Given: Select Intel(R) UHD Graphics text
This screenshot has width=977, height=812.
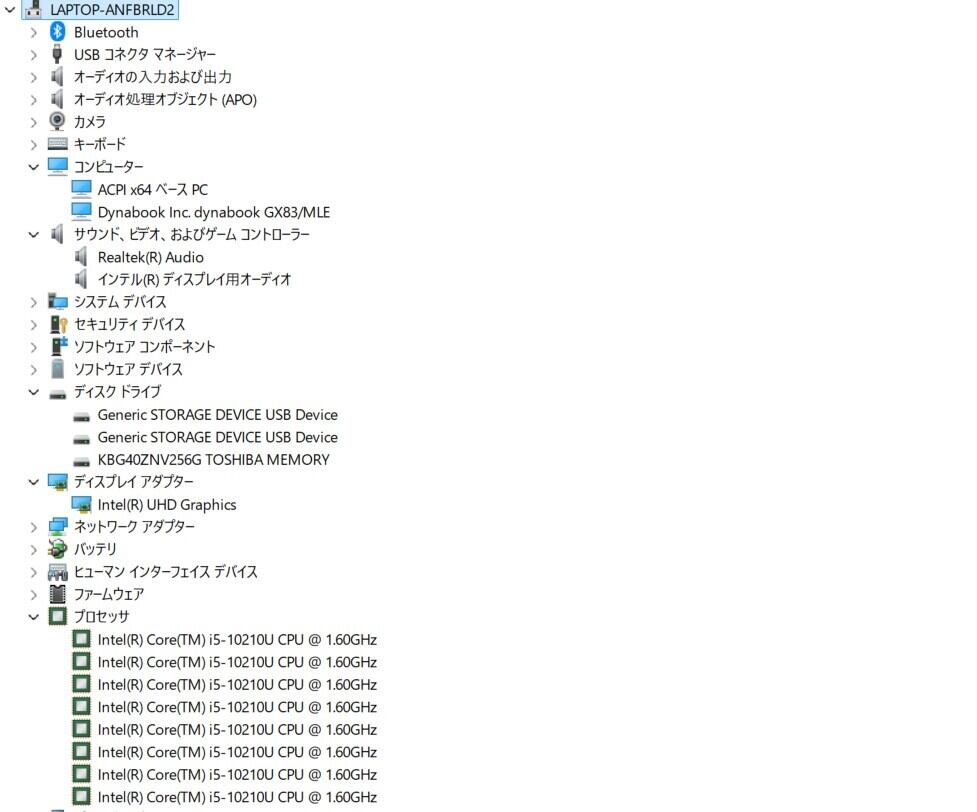Looking at the screenshot, I should pos(167,504).
